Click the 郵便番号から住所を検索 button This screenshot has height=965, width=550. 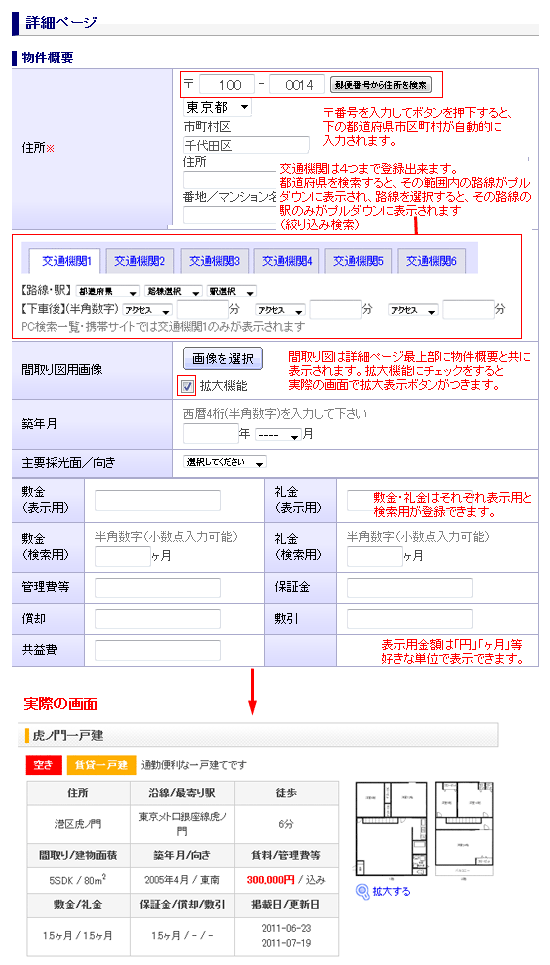point(381,85)
